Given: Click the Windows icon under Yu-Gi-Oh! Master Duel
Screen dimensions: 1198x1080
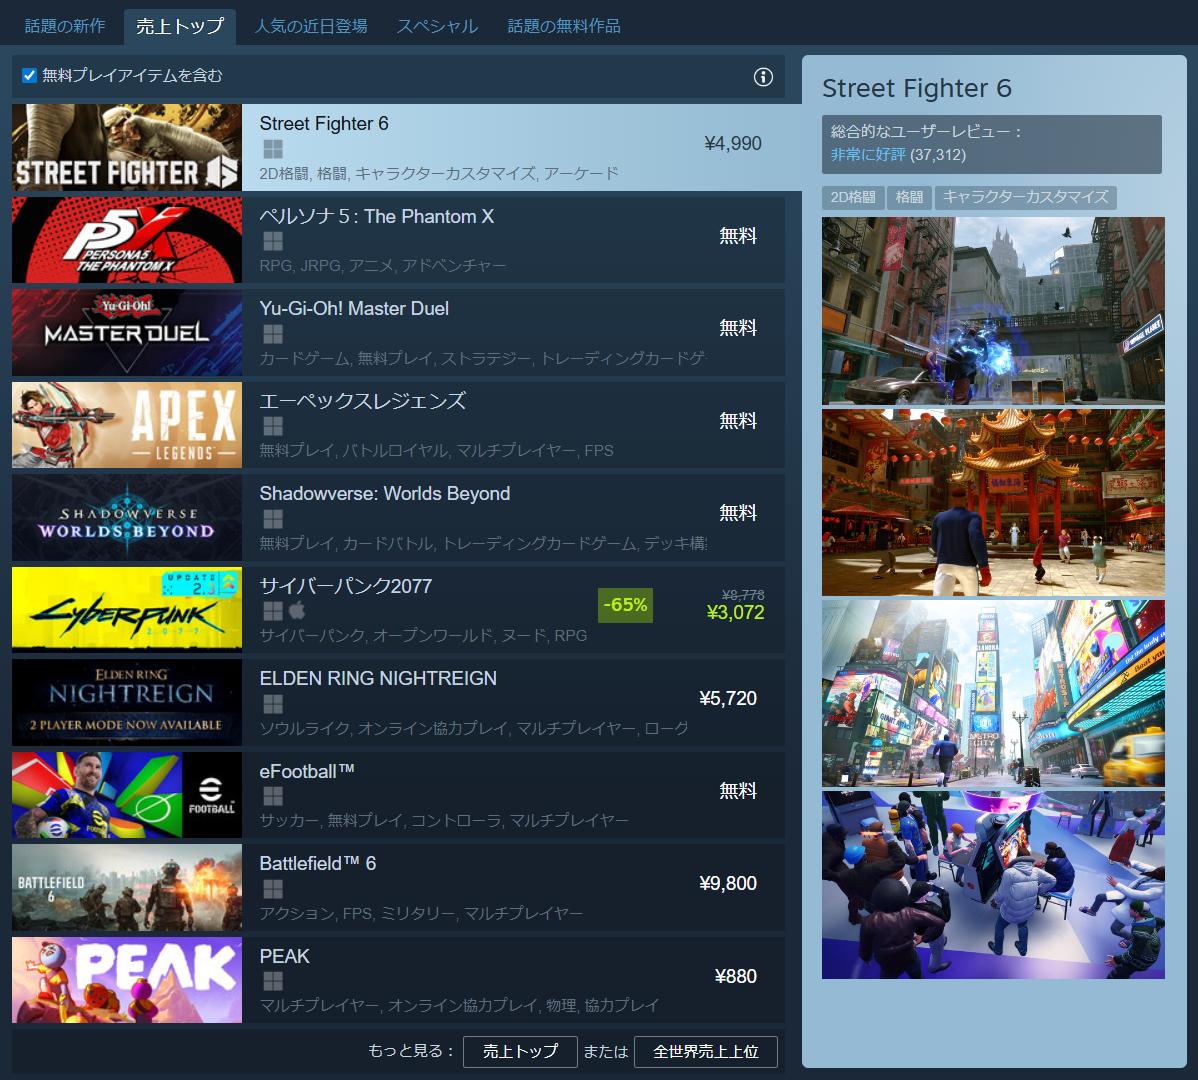Looking at the screenshot, I should pos(272,334).
